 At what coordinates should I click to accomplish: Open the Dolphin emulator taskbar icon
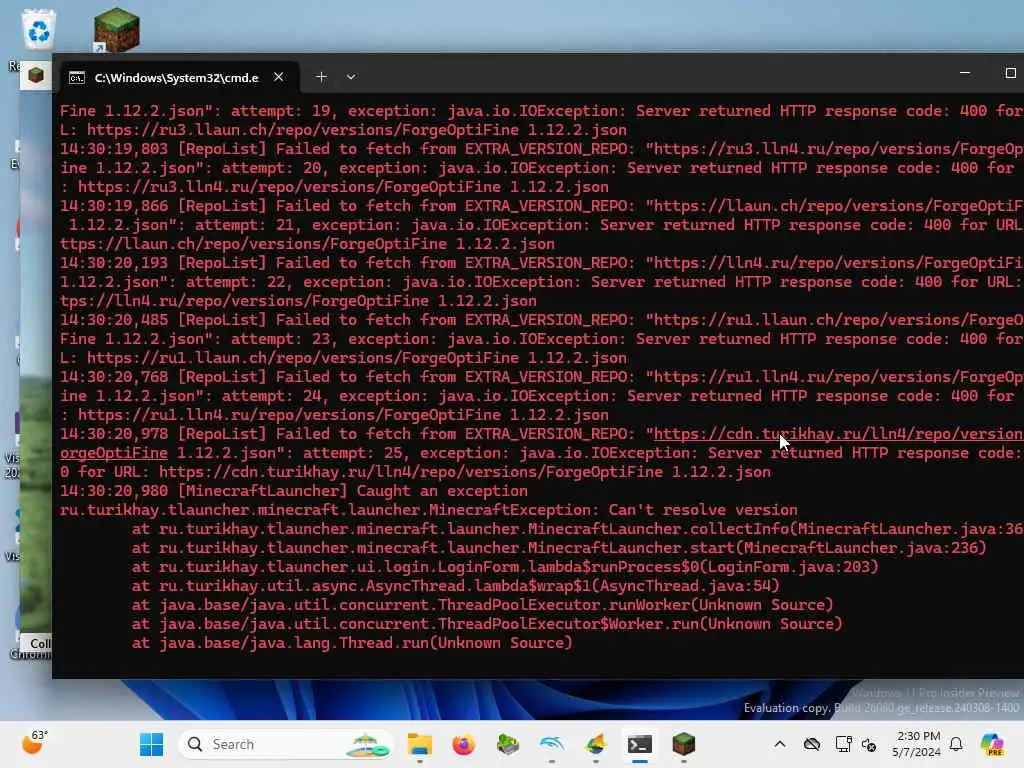tap(552, 744)
